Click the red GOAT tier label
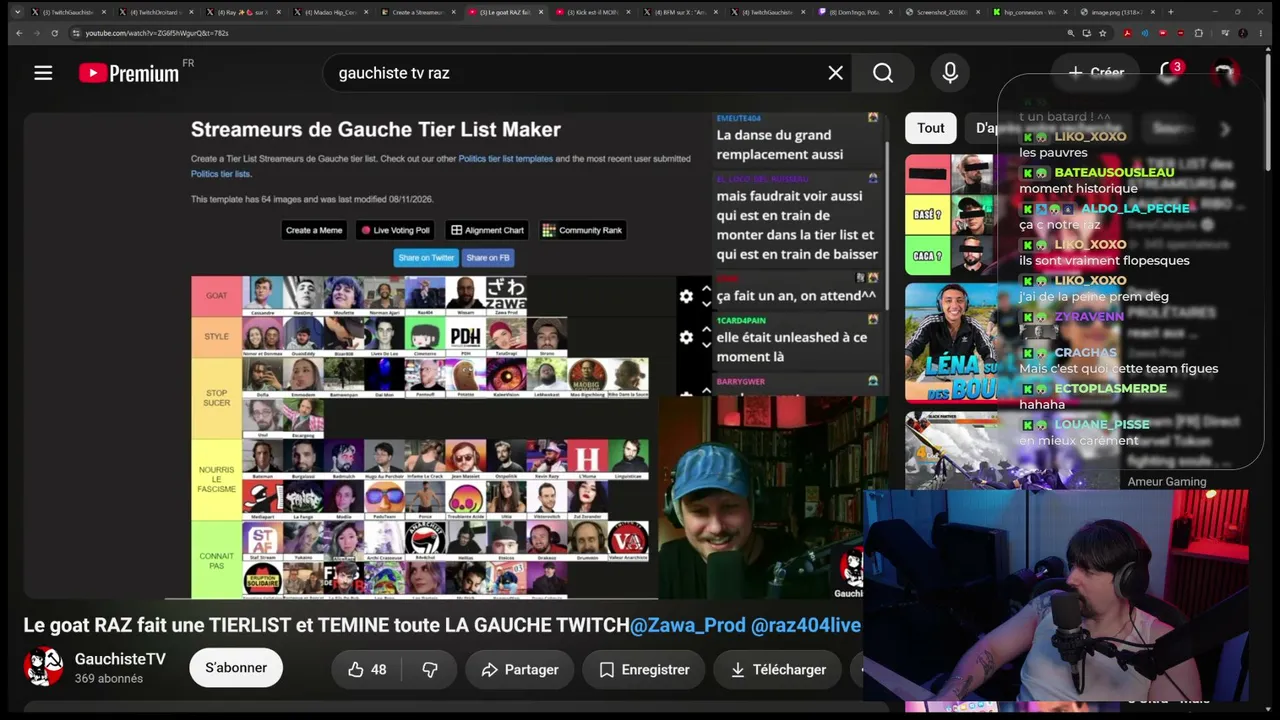The height and width of the screenshot is (720, 1280). tap(216, 296)
